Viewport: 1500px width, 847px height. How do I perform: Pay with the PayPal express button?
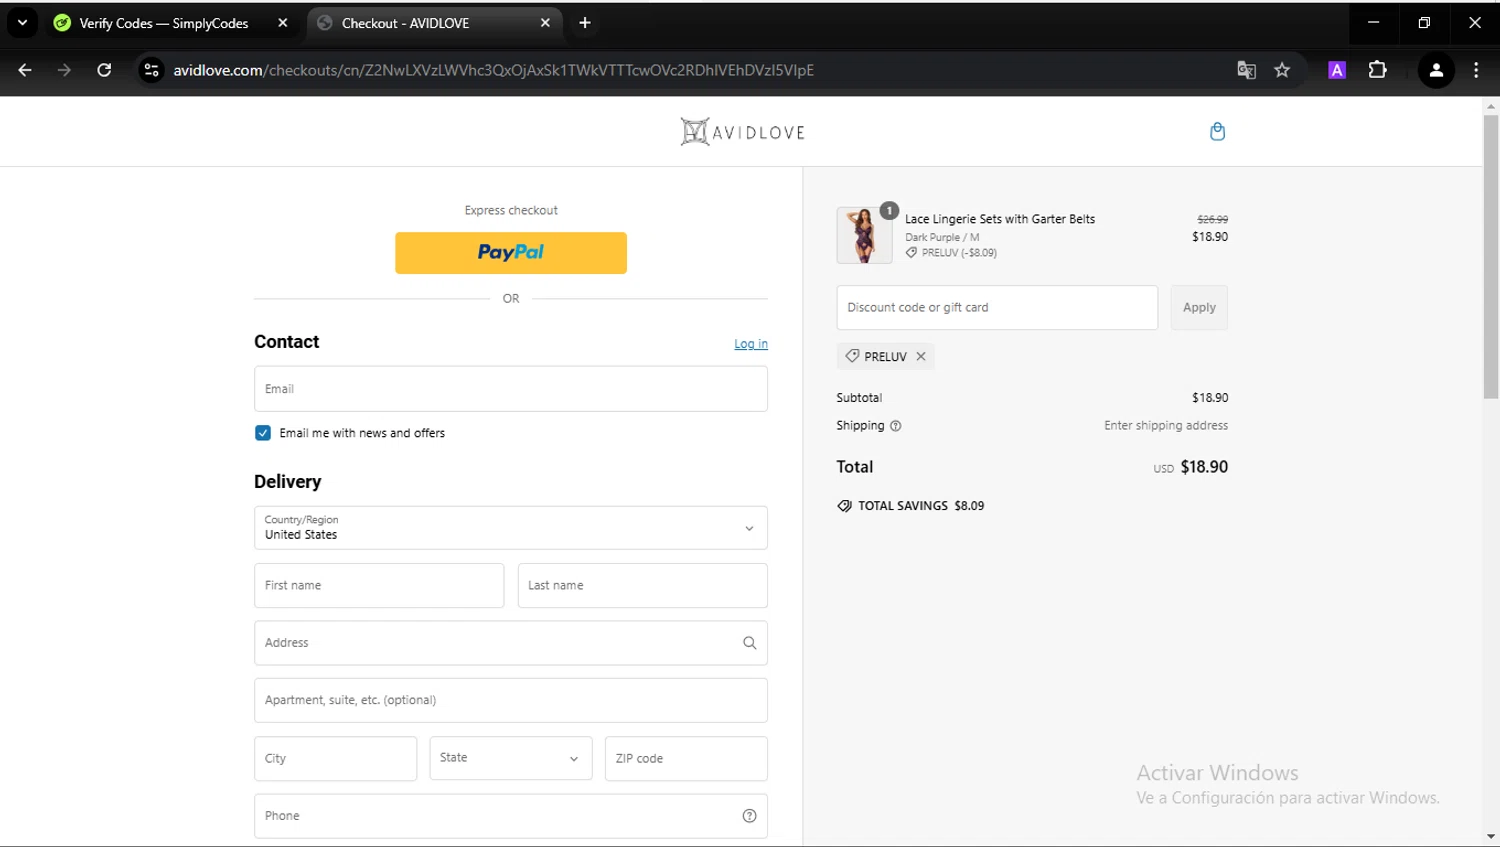[x=511, y=253]
